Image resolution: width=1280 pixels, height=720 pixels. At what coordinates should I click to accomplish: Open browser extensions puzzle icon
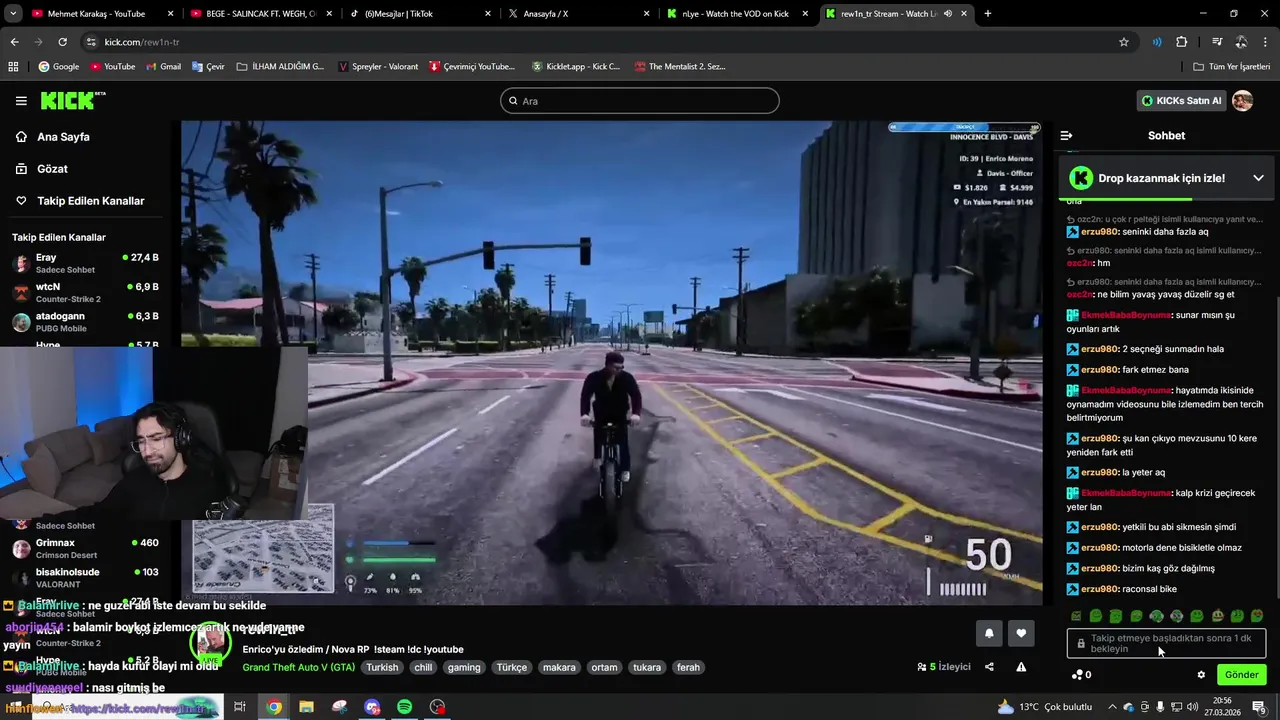1181,42
